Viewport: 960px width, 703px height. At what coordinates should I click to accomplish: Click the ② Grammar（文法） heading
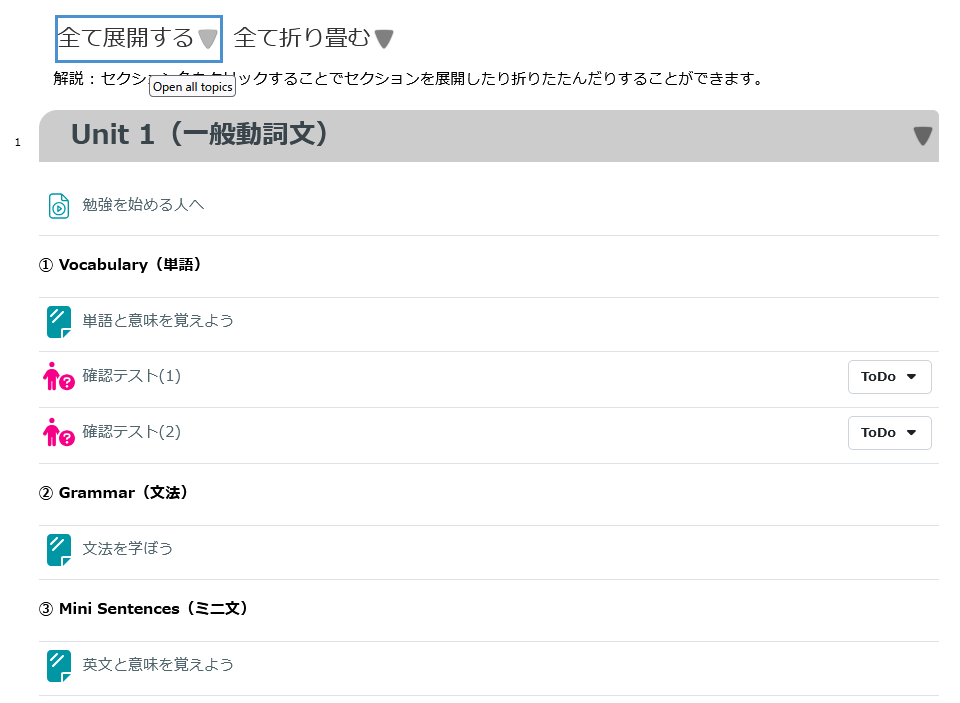coord(113,493)
